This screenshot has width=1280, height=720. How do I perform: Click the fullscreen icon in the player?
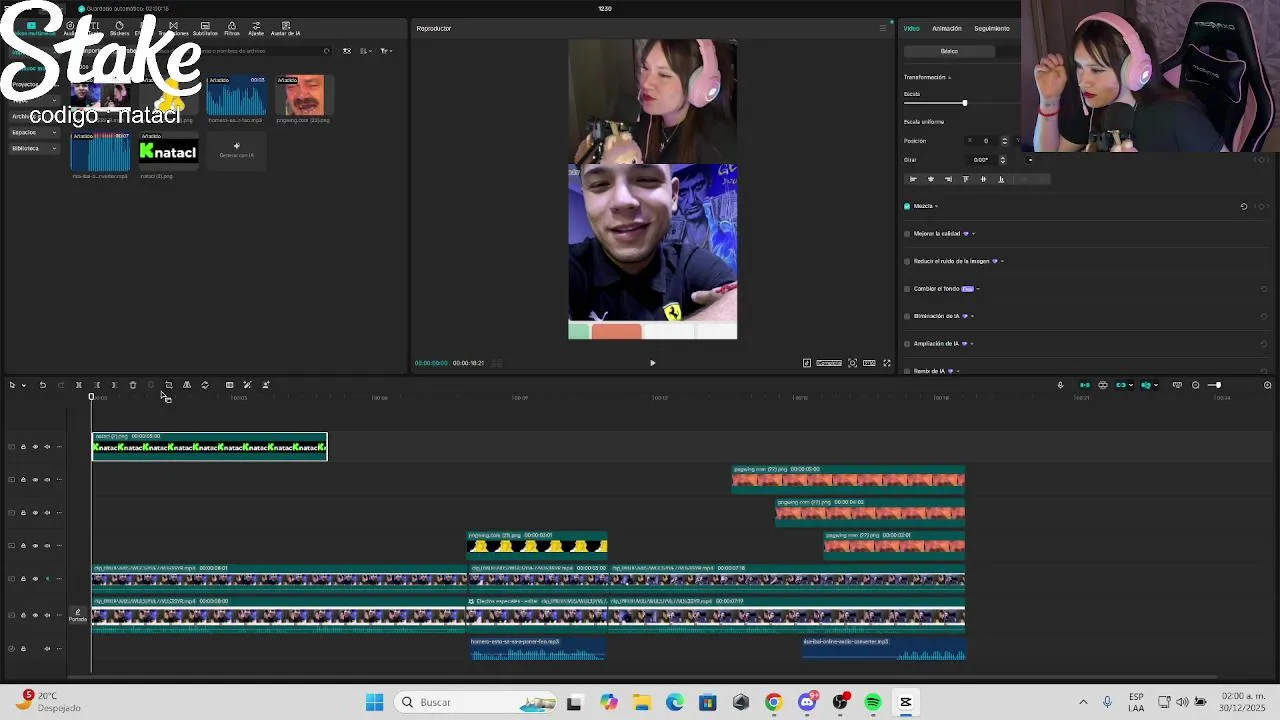pyautogui.click(x=886, y=363)
